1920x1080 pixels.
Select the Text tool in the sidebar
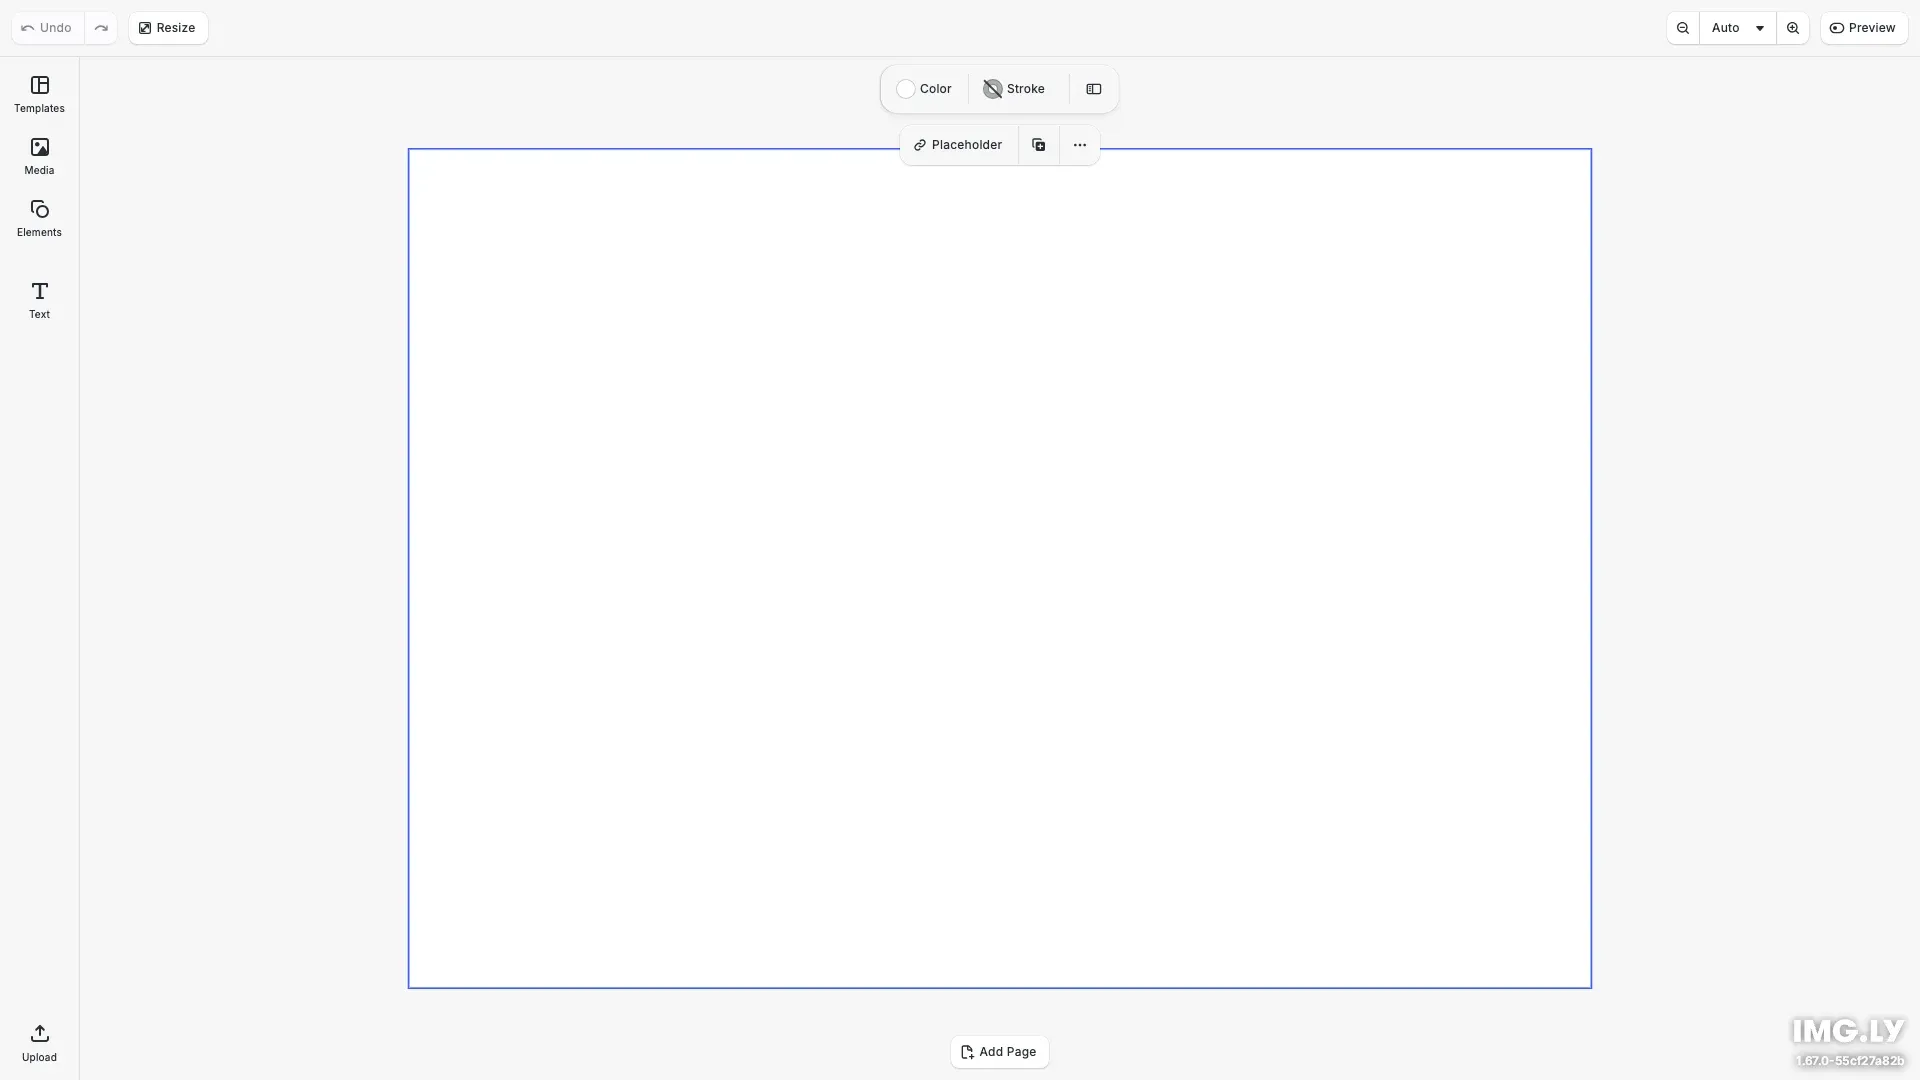point(38,300)
